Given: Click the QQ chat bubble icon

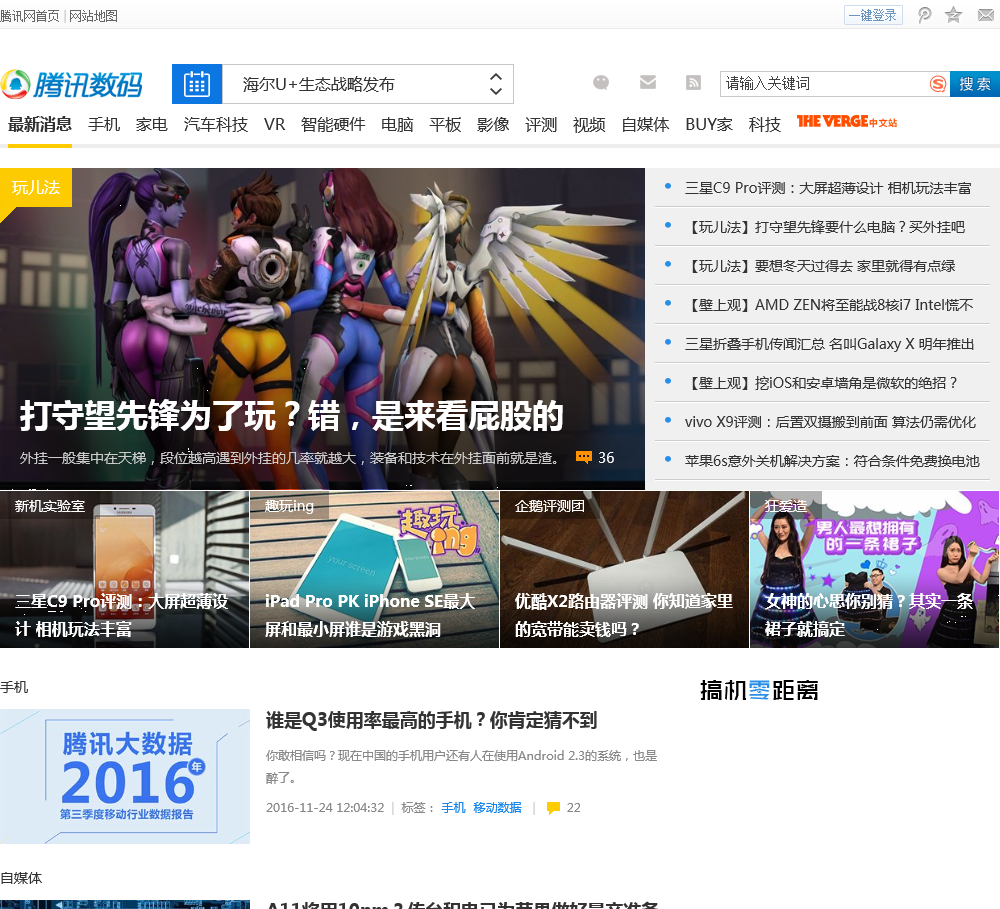Looking at the screenshot, I should click(x=601, y=82).
